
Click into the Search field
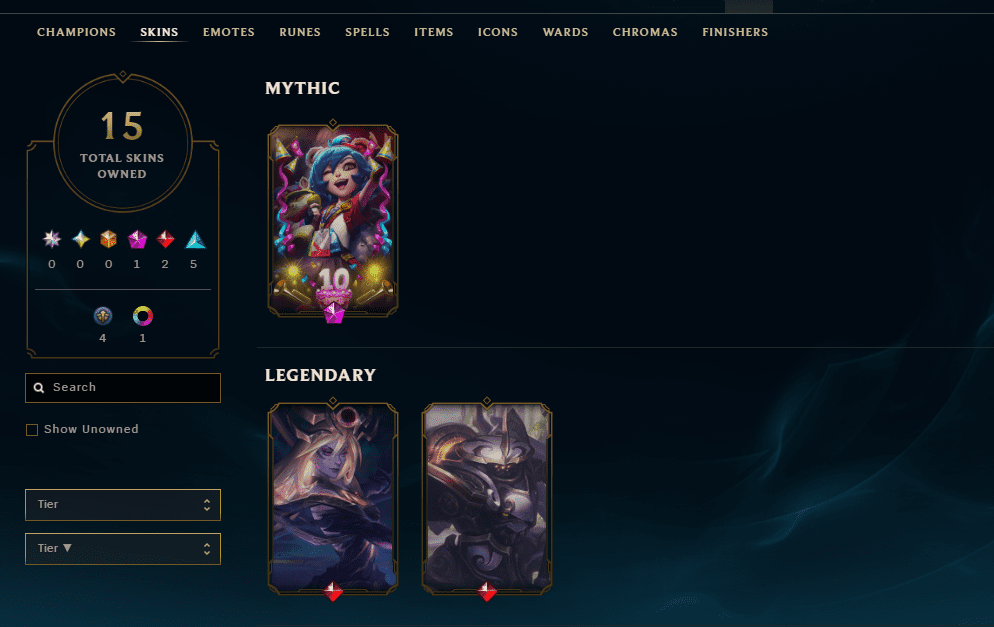click(x=123, y=388)
